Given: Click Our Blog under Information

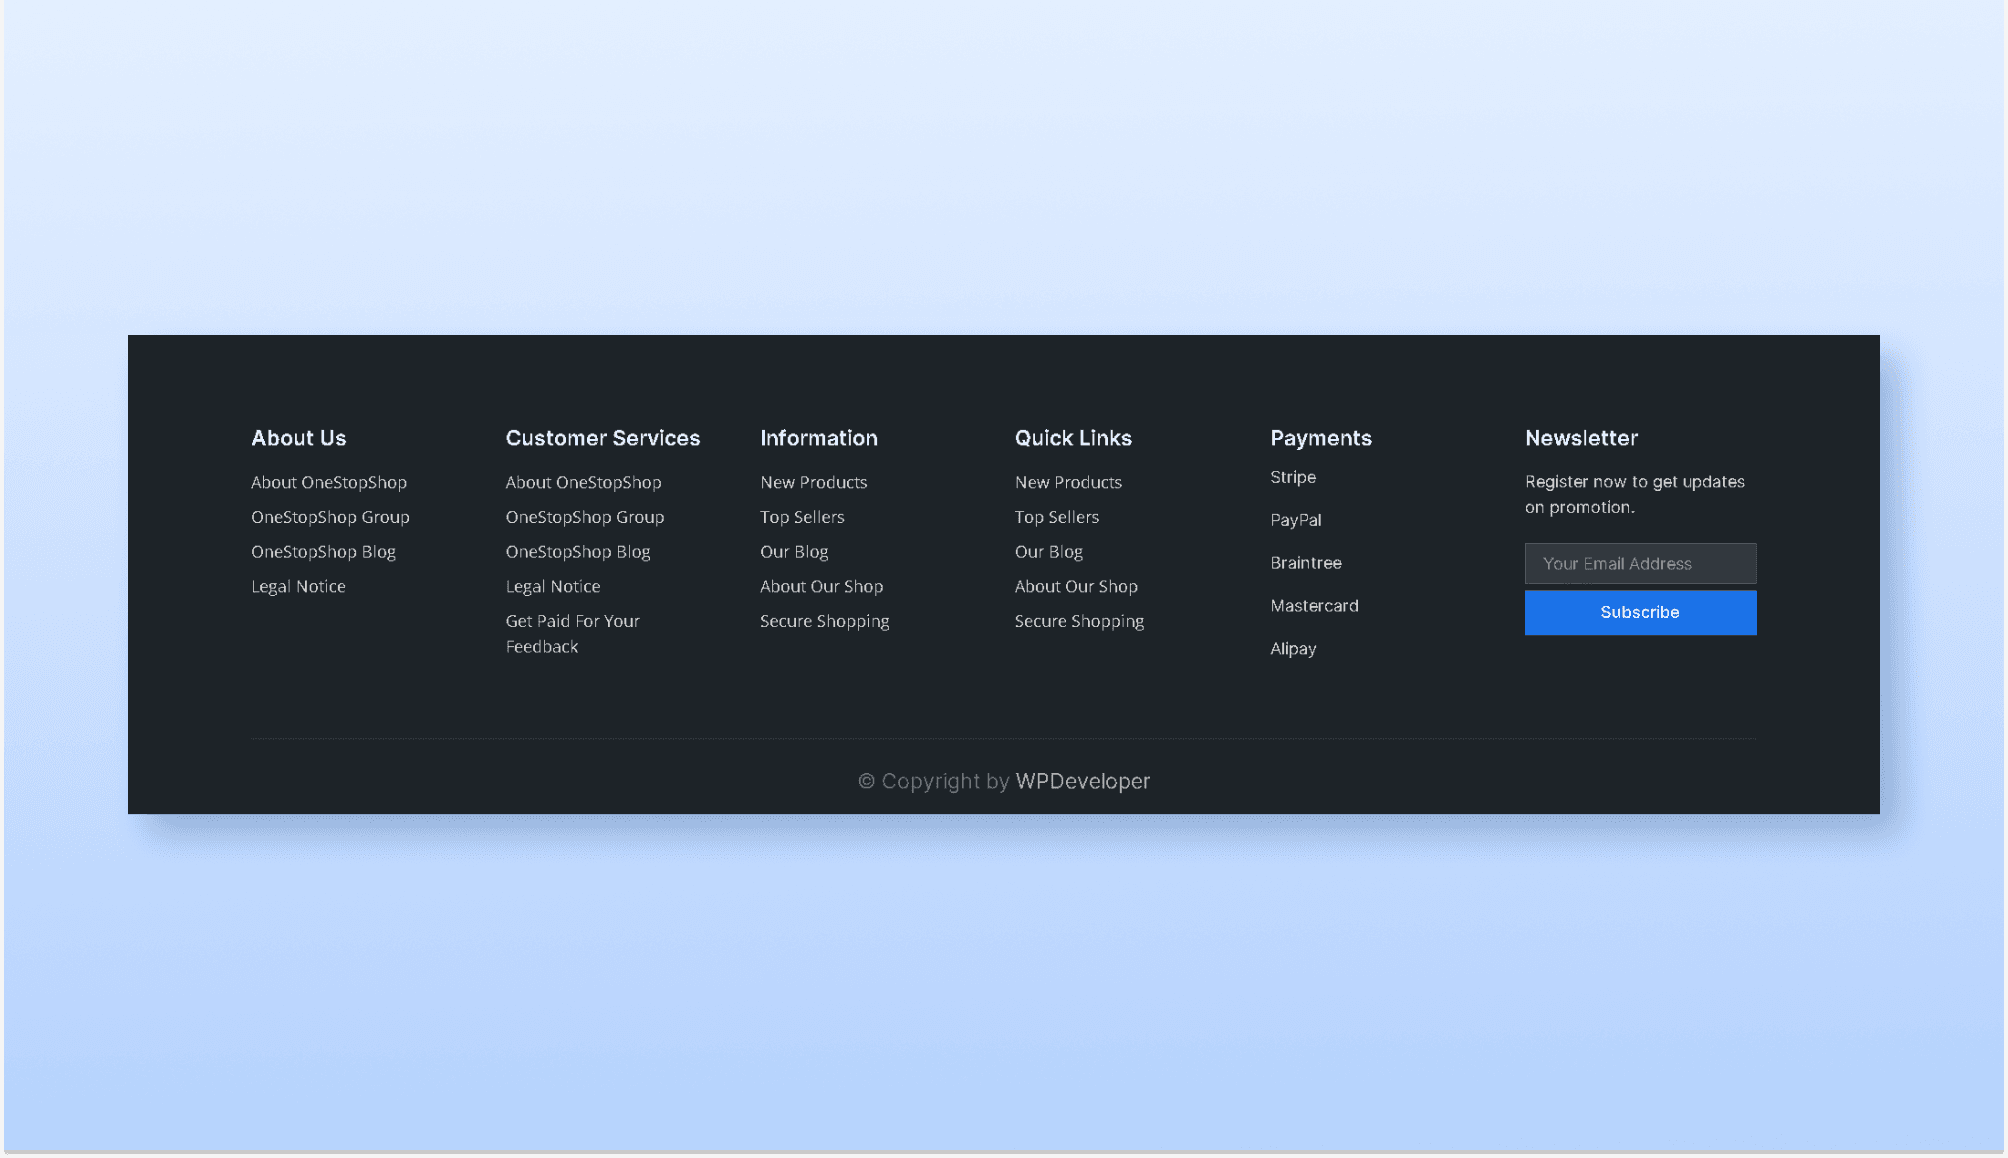Looking at the screenshot, I should click(794, 552).
